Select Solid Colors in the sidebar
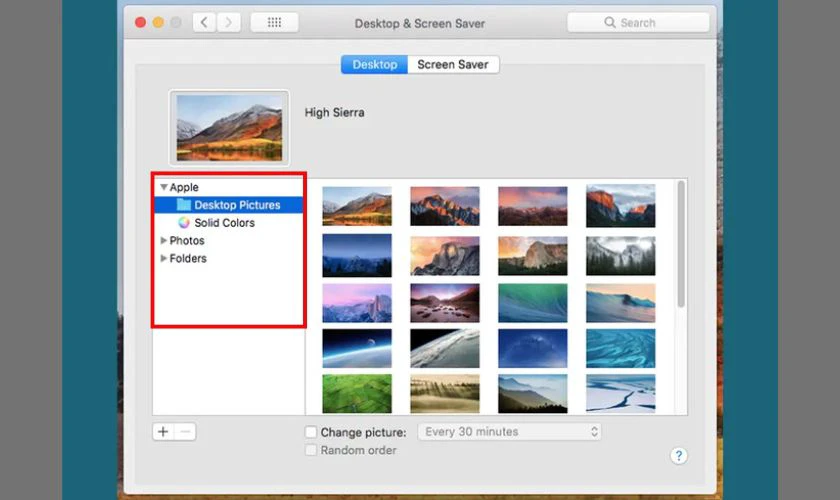This screenshot has height=500, width=840. click(x=229, y=222)
